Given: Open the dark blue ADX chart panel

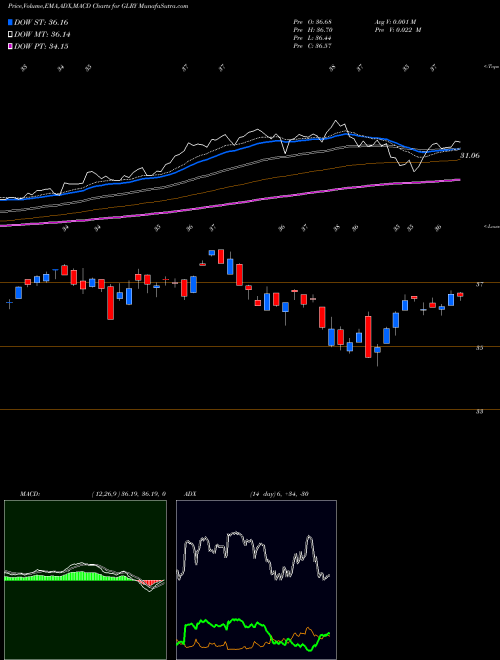Looking at the screenshot, I should pyautogui.click(x=256, y=580).
